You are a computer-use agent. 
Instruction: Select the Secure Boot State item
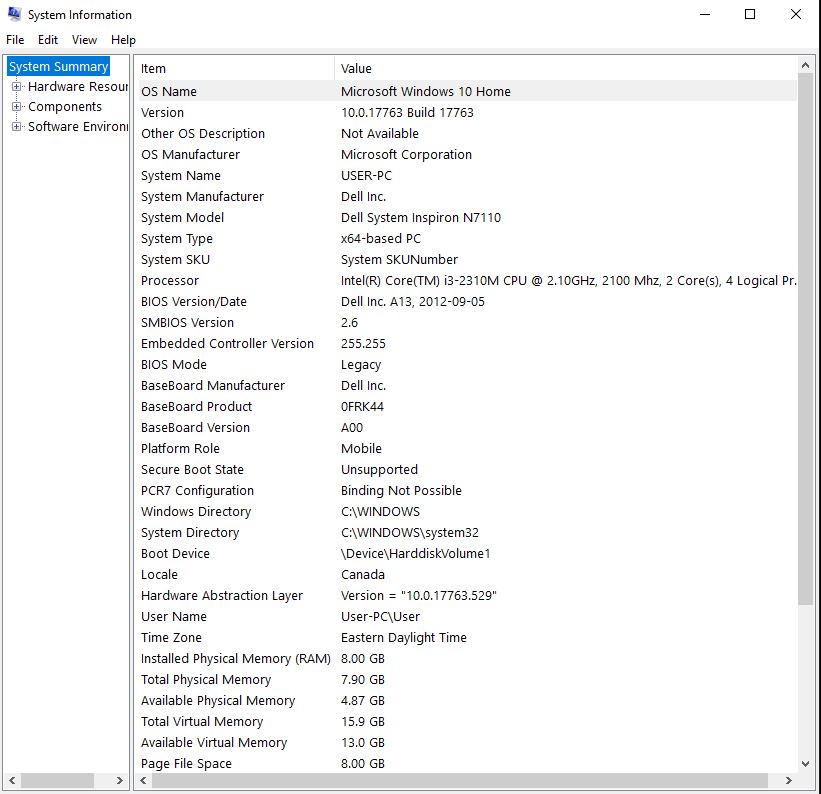coord(192,469)
